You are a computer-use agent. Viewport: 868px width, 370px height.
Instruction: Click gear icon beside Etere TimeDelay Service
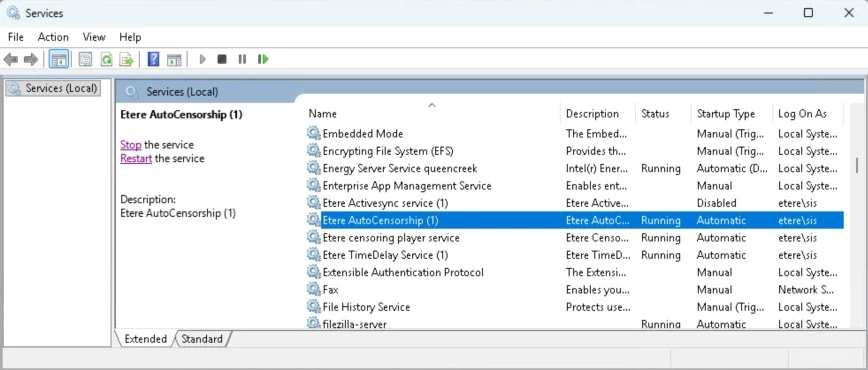[x=314, y=255]
